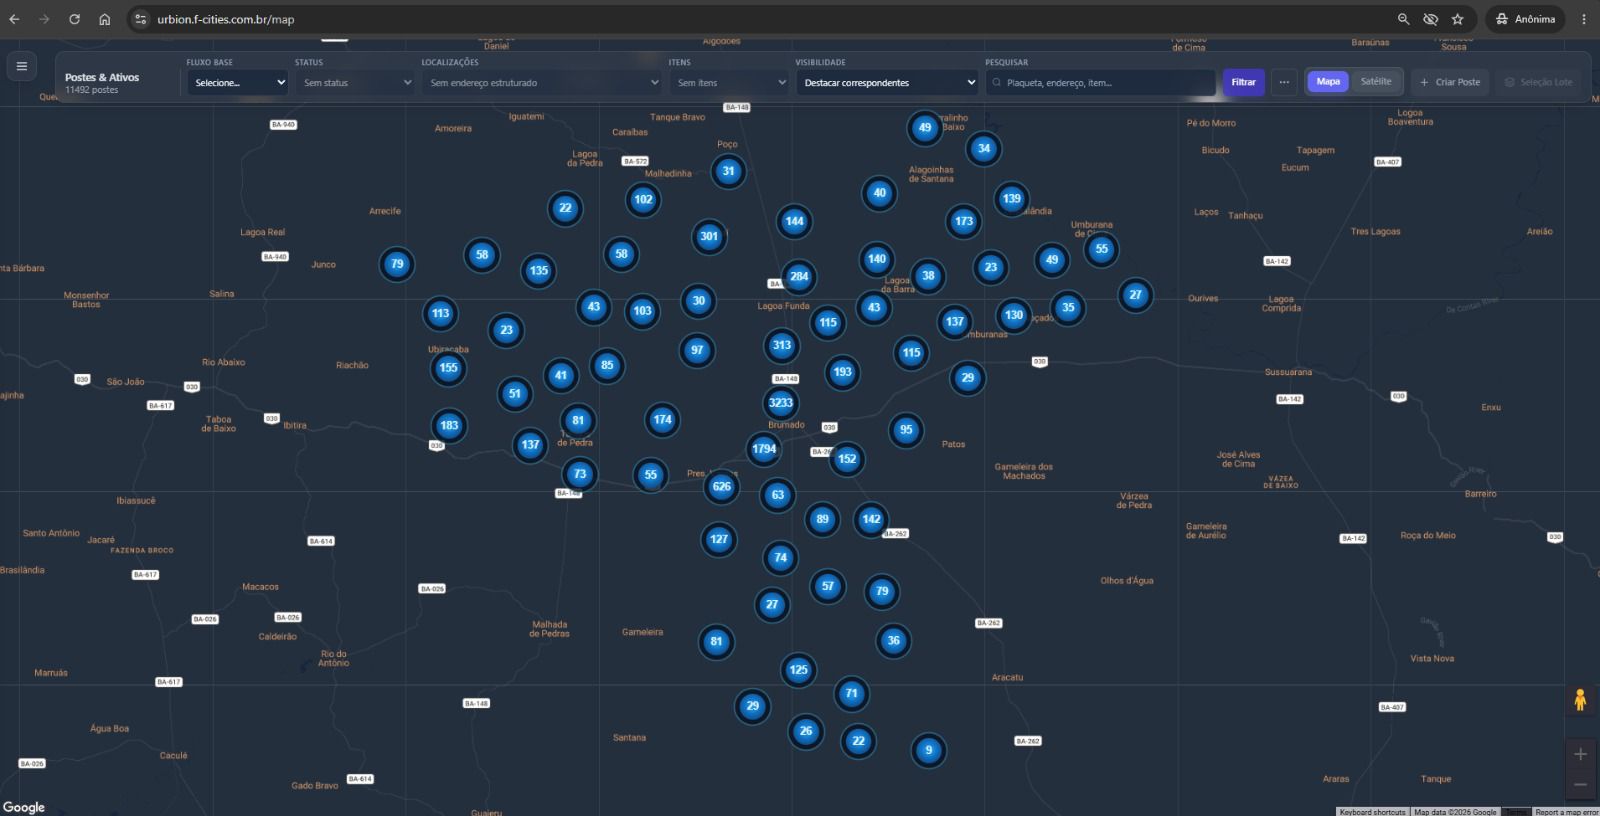Open the Localizações dropdown
This screenshot has height=816, width=1600.
point(543,83)
